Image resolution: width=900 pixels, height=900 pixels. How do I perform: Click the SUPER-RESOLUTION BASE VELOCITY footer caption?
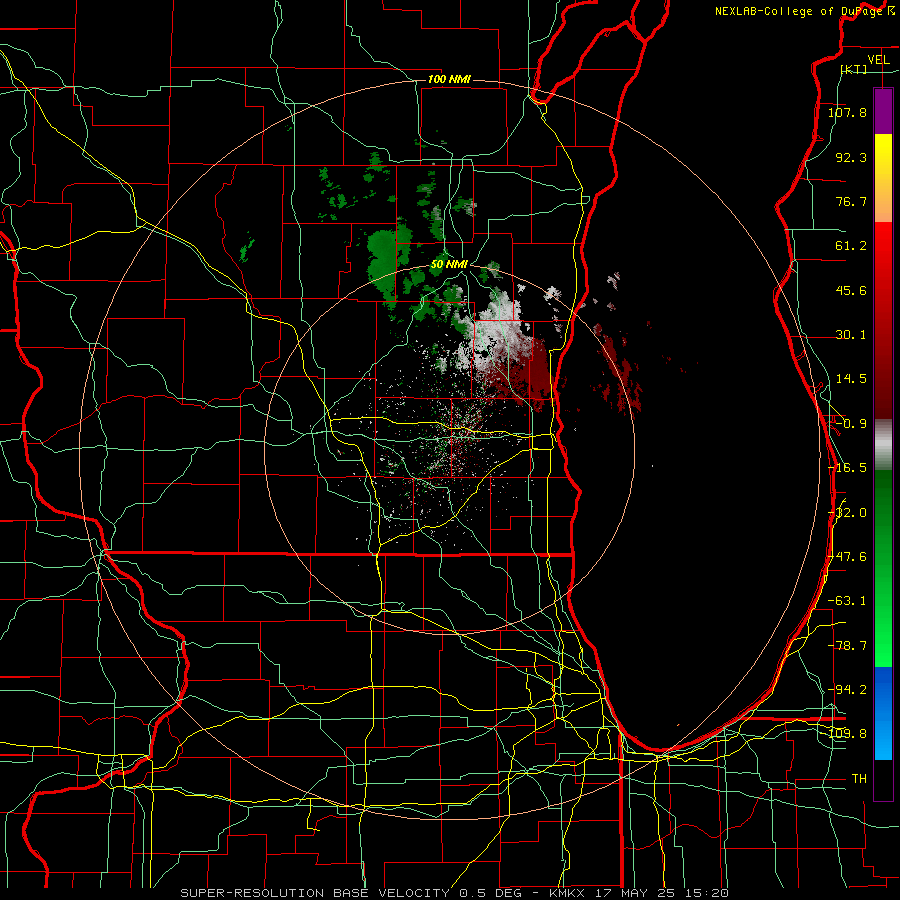point(455,893)
